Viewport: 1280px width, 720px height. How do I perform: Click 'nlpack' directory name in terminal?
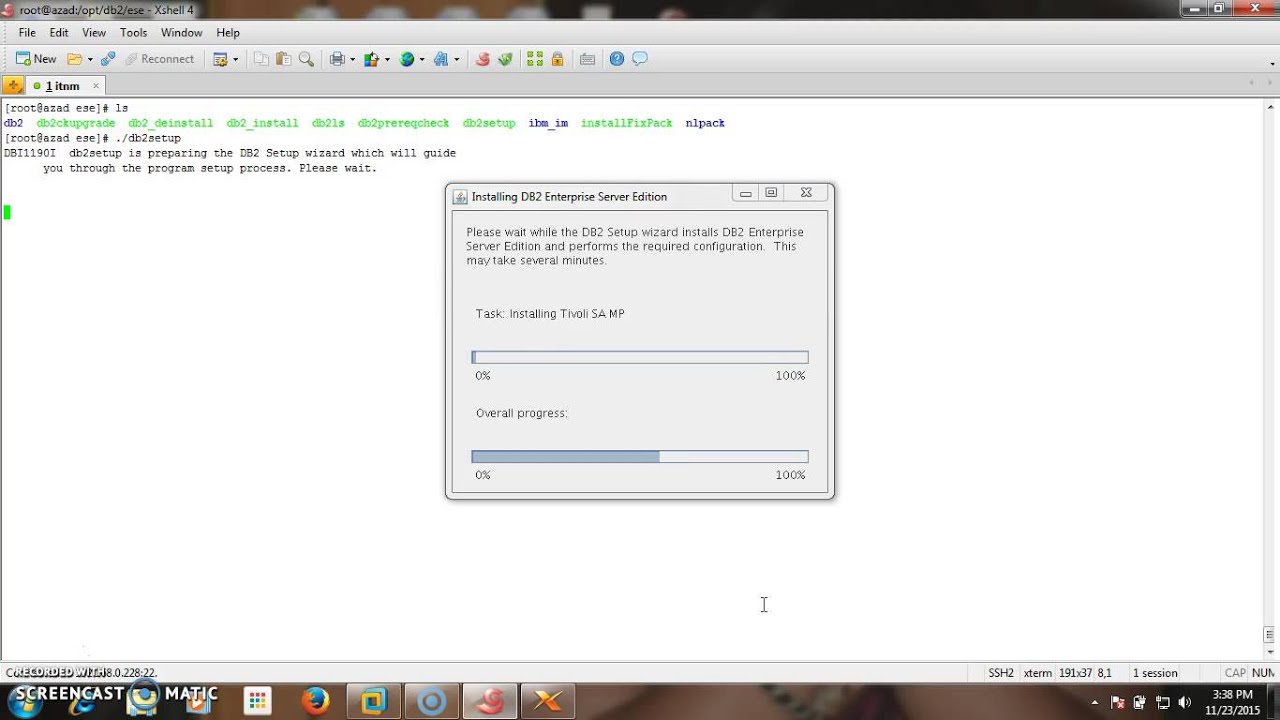(705, 123)
